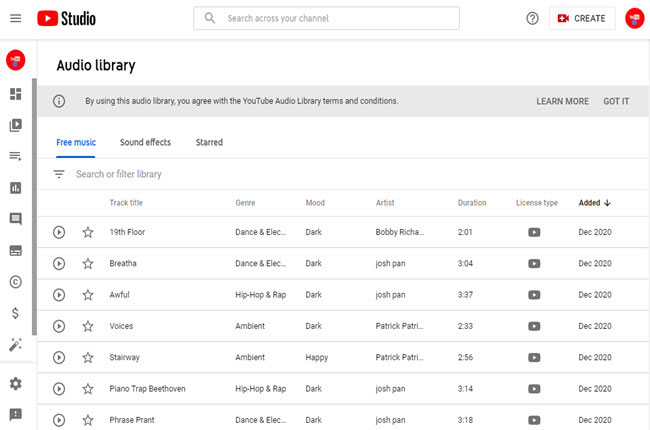This screenshot has width=650, height=430.
Task: Sort by the Added column header
Action: [x=594, y=203]
